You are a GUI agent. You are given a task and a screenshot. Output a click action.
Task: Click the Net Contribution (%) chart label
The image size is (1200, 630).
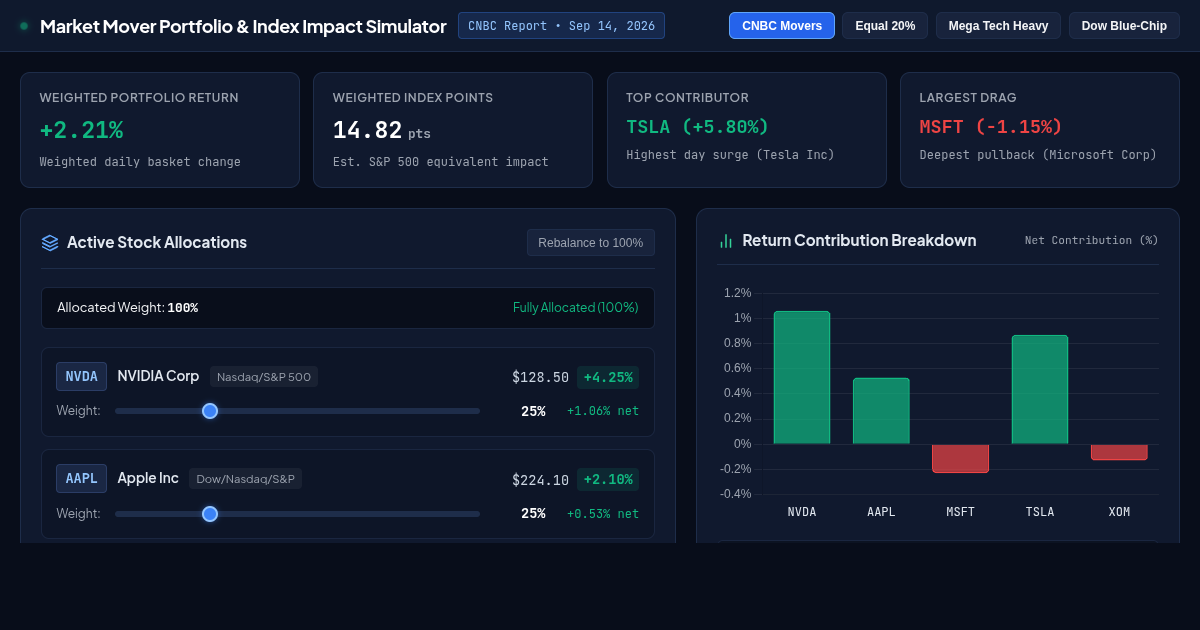(1091, 241)
